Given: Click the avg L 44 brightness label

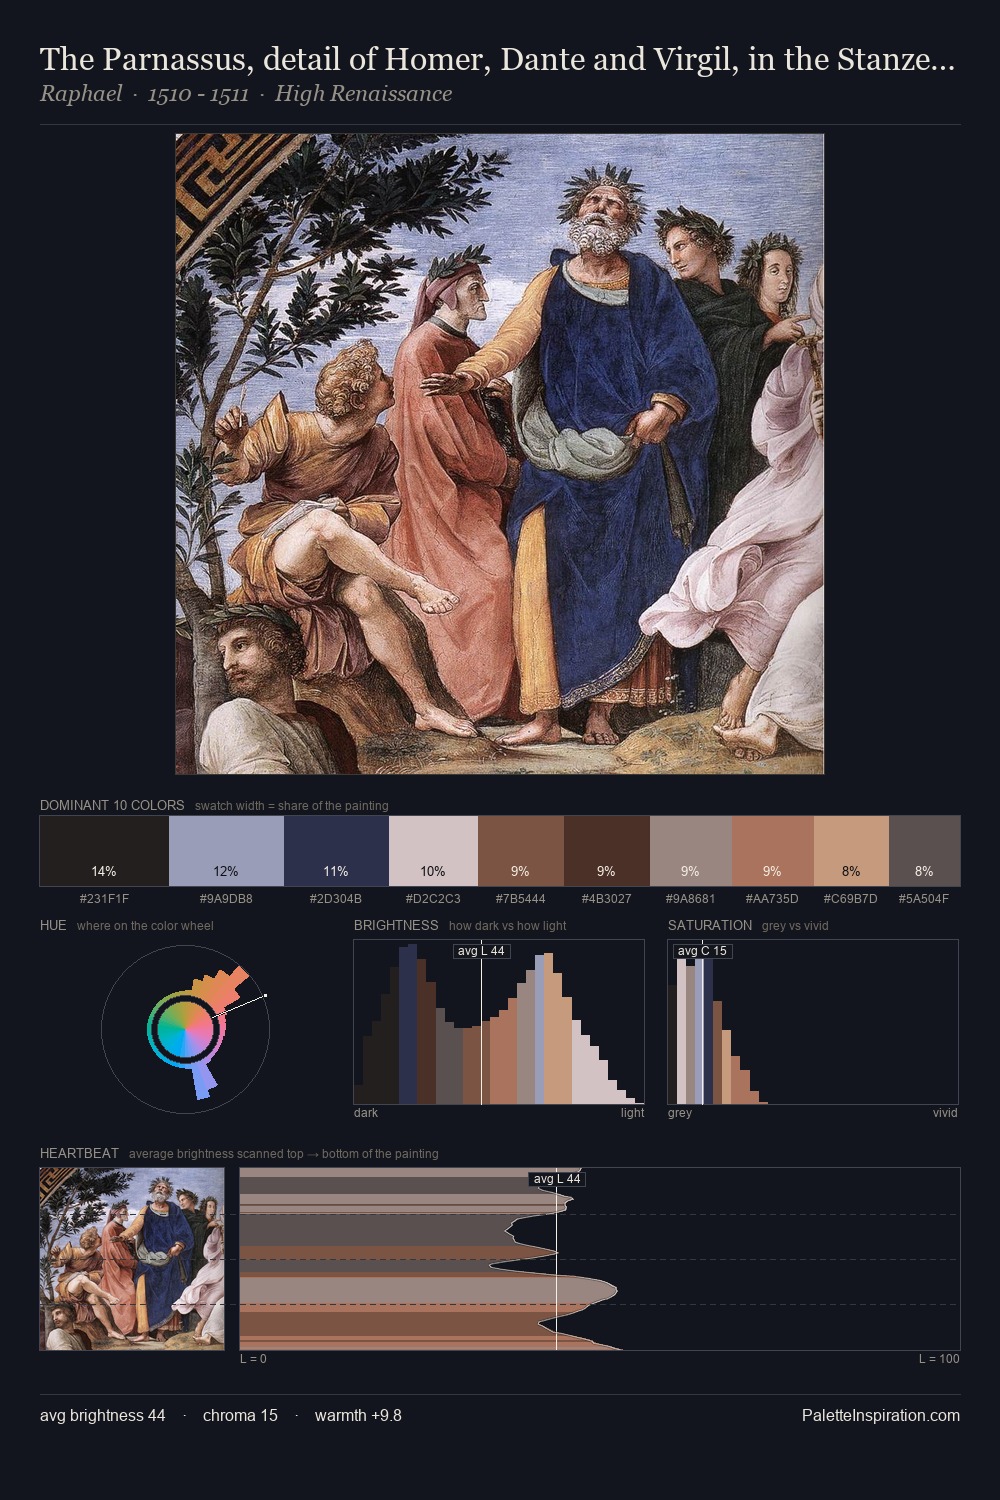Looking at the screenshot, I should (481, 951).
